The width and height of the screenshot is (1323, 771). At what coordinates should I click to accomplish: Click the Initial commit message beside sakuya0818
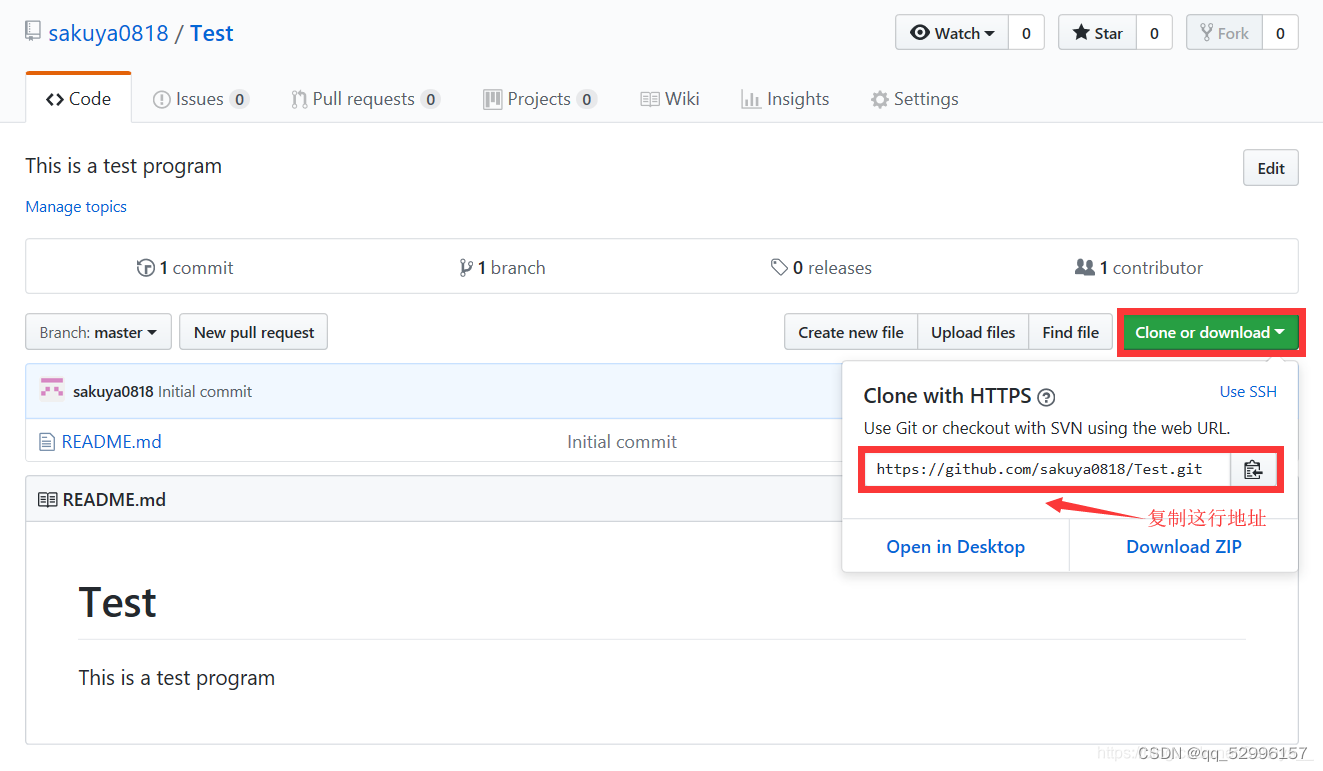[x=205, y=392]
